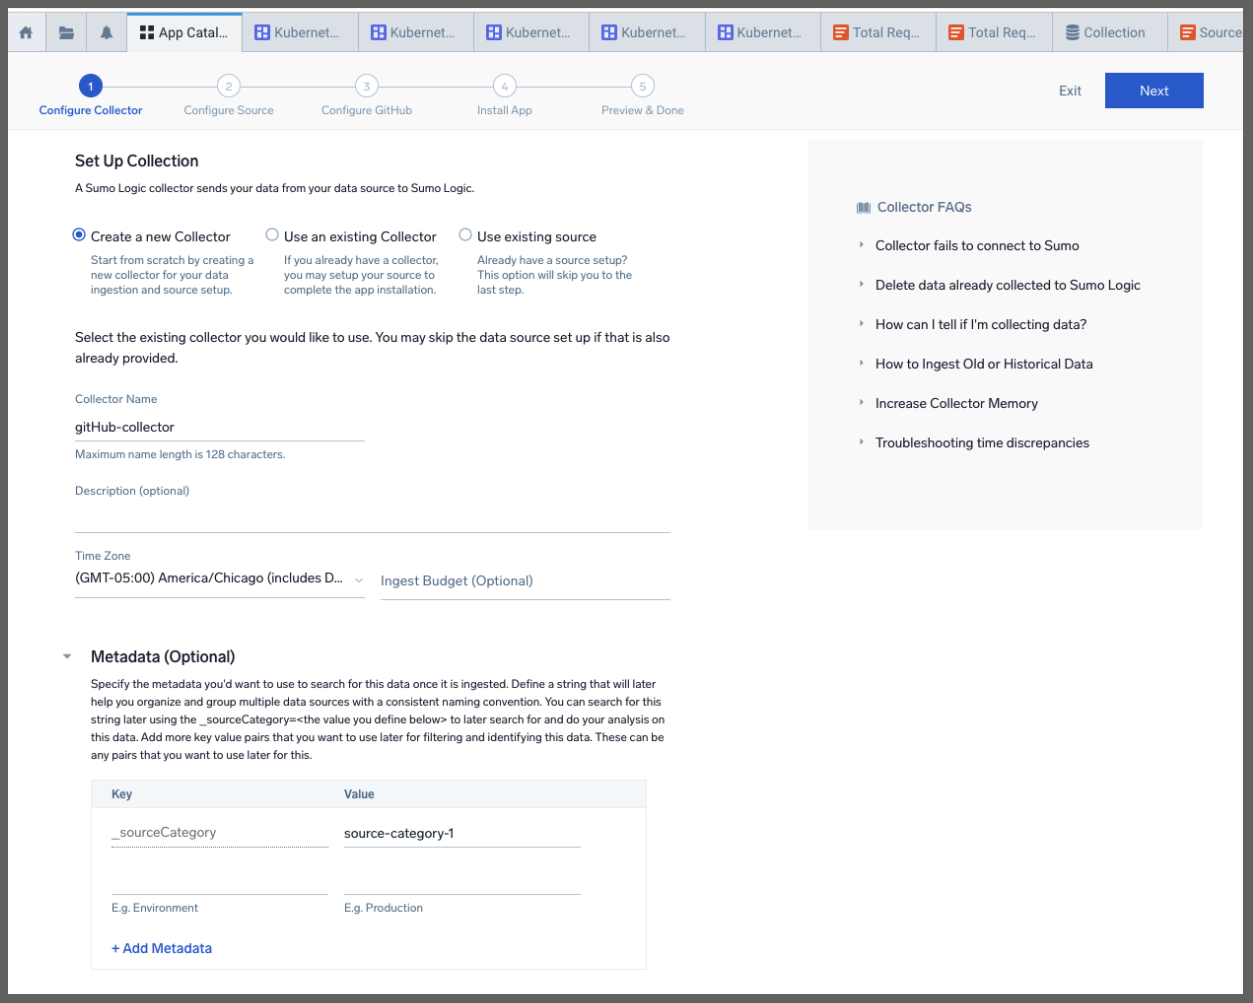Collapse the Metadata (Optional) section
This screenshot has width=1253, height=1003.
pos(67,657)
